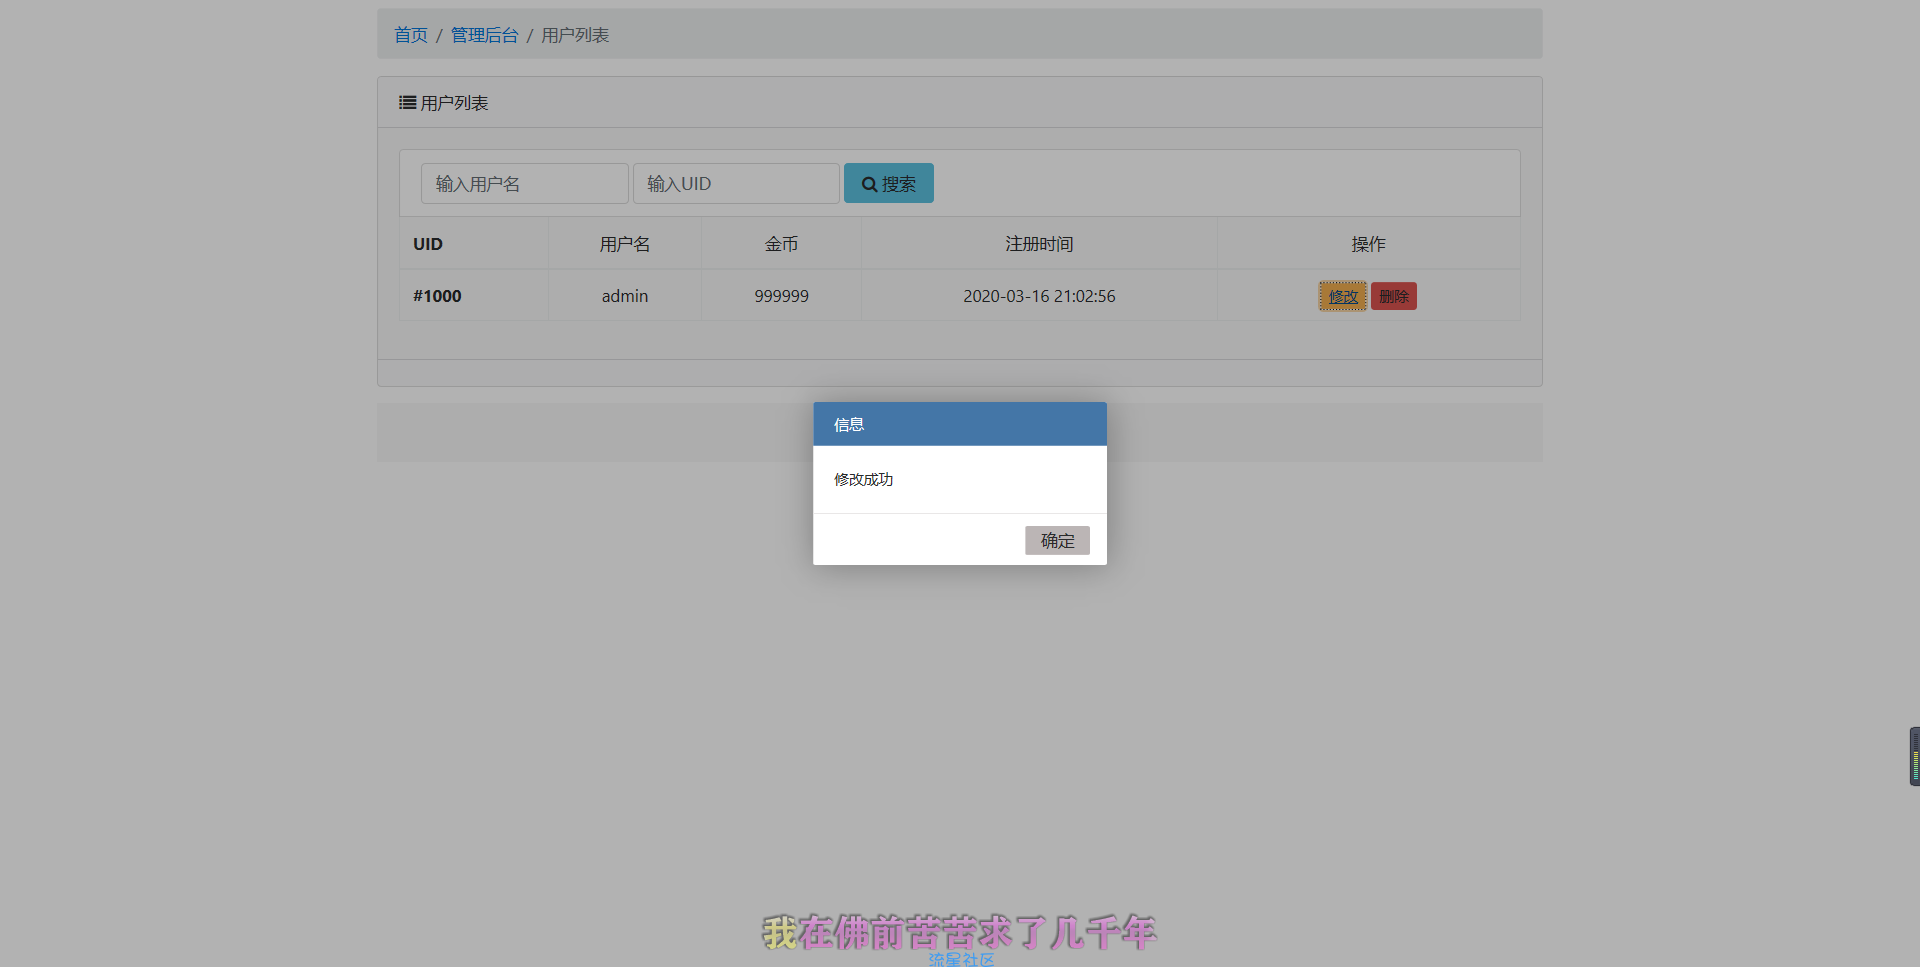Click the 999999 coin value
The image size is (1920, 967).
coord(781,296)
